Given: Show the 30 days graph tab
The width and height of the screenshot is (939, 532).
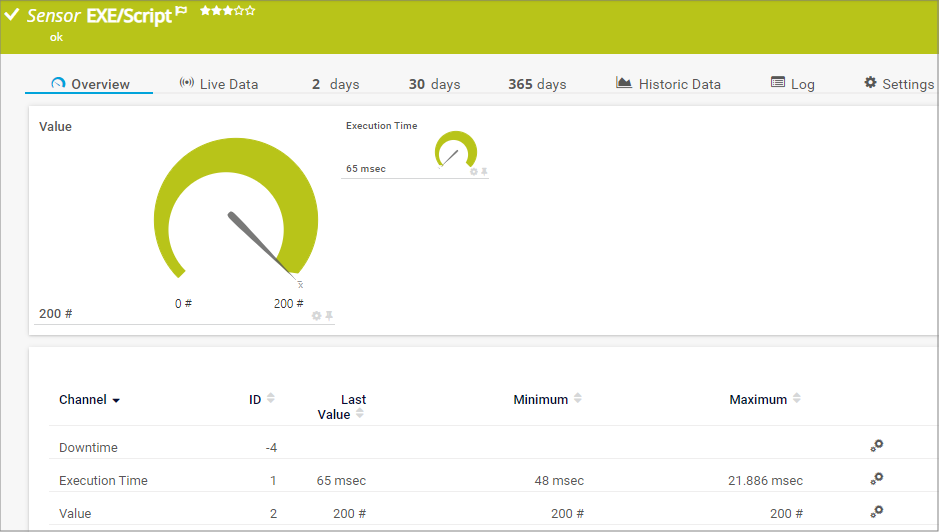Looking at the screenshot, I should 434,84.
